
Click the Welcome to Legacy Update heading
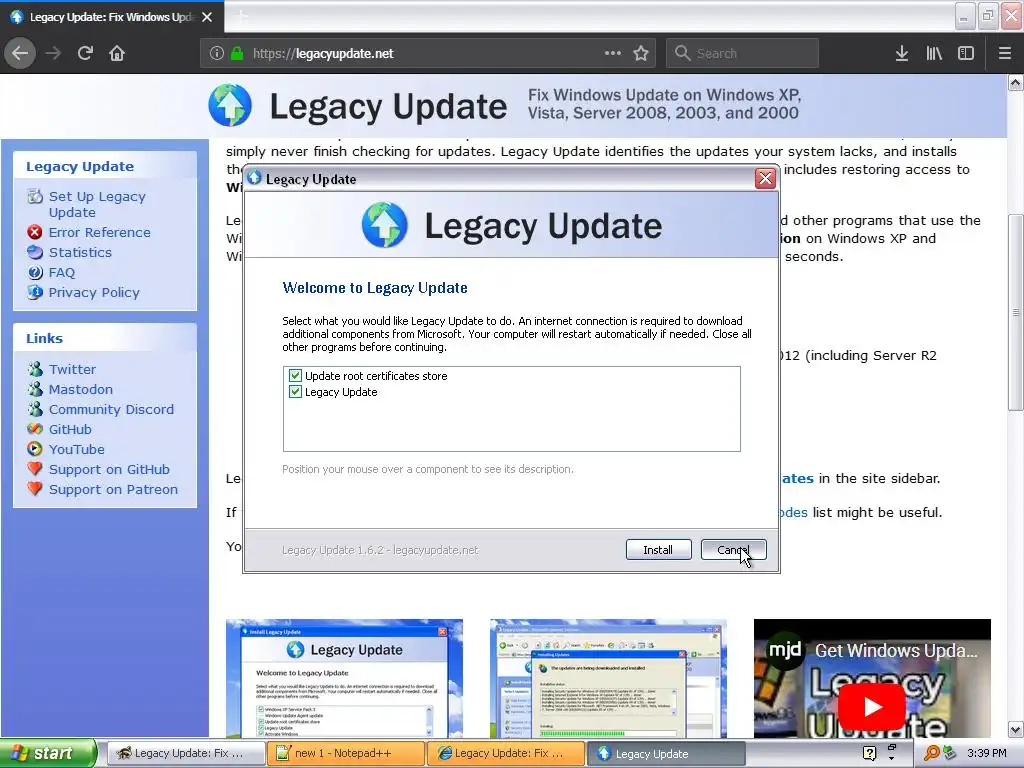pyautogui.click(x=375, y=288)
